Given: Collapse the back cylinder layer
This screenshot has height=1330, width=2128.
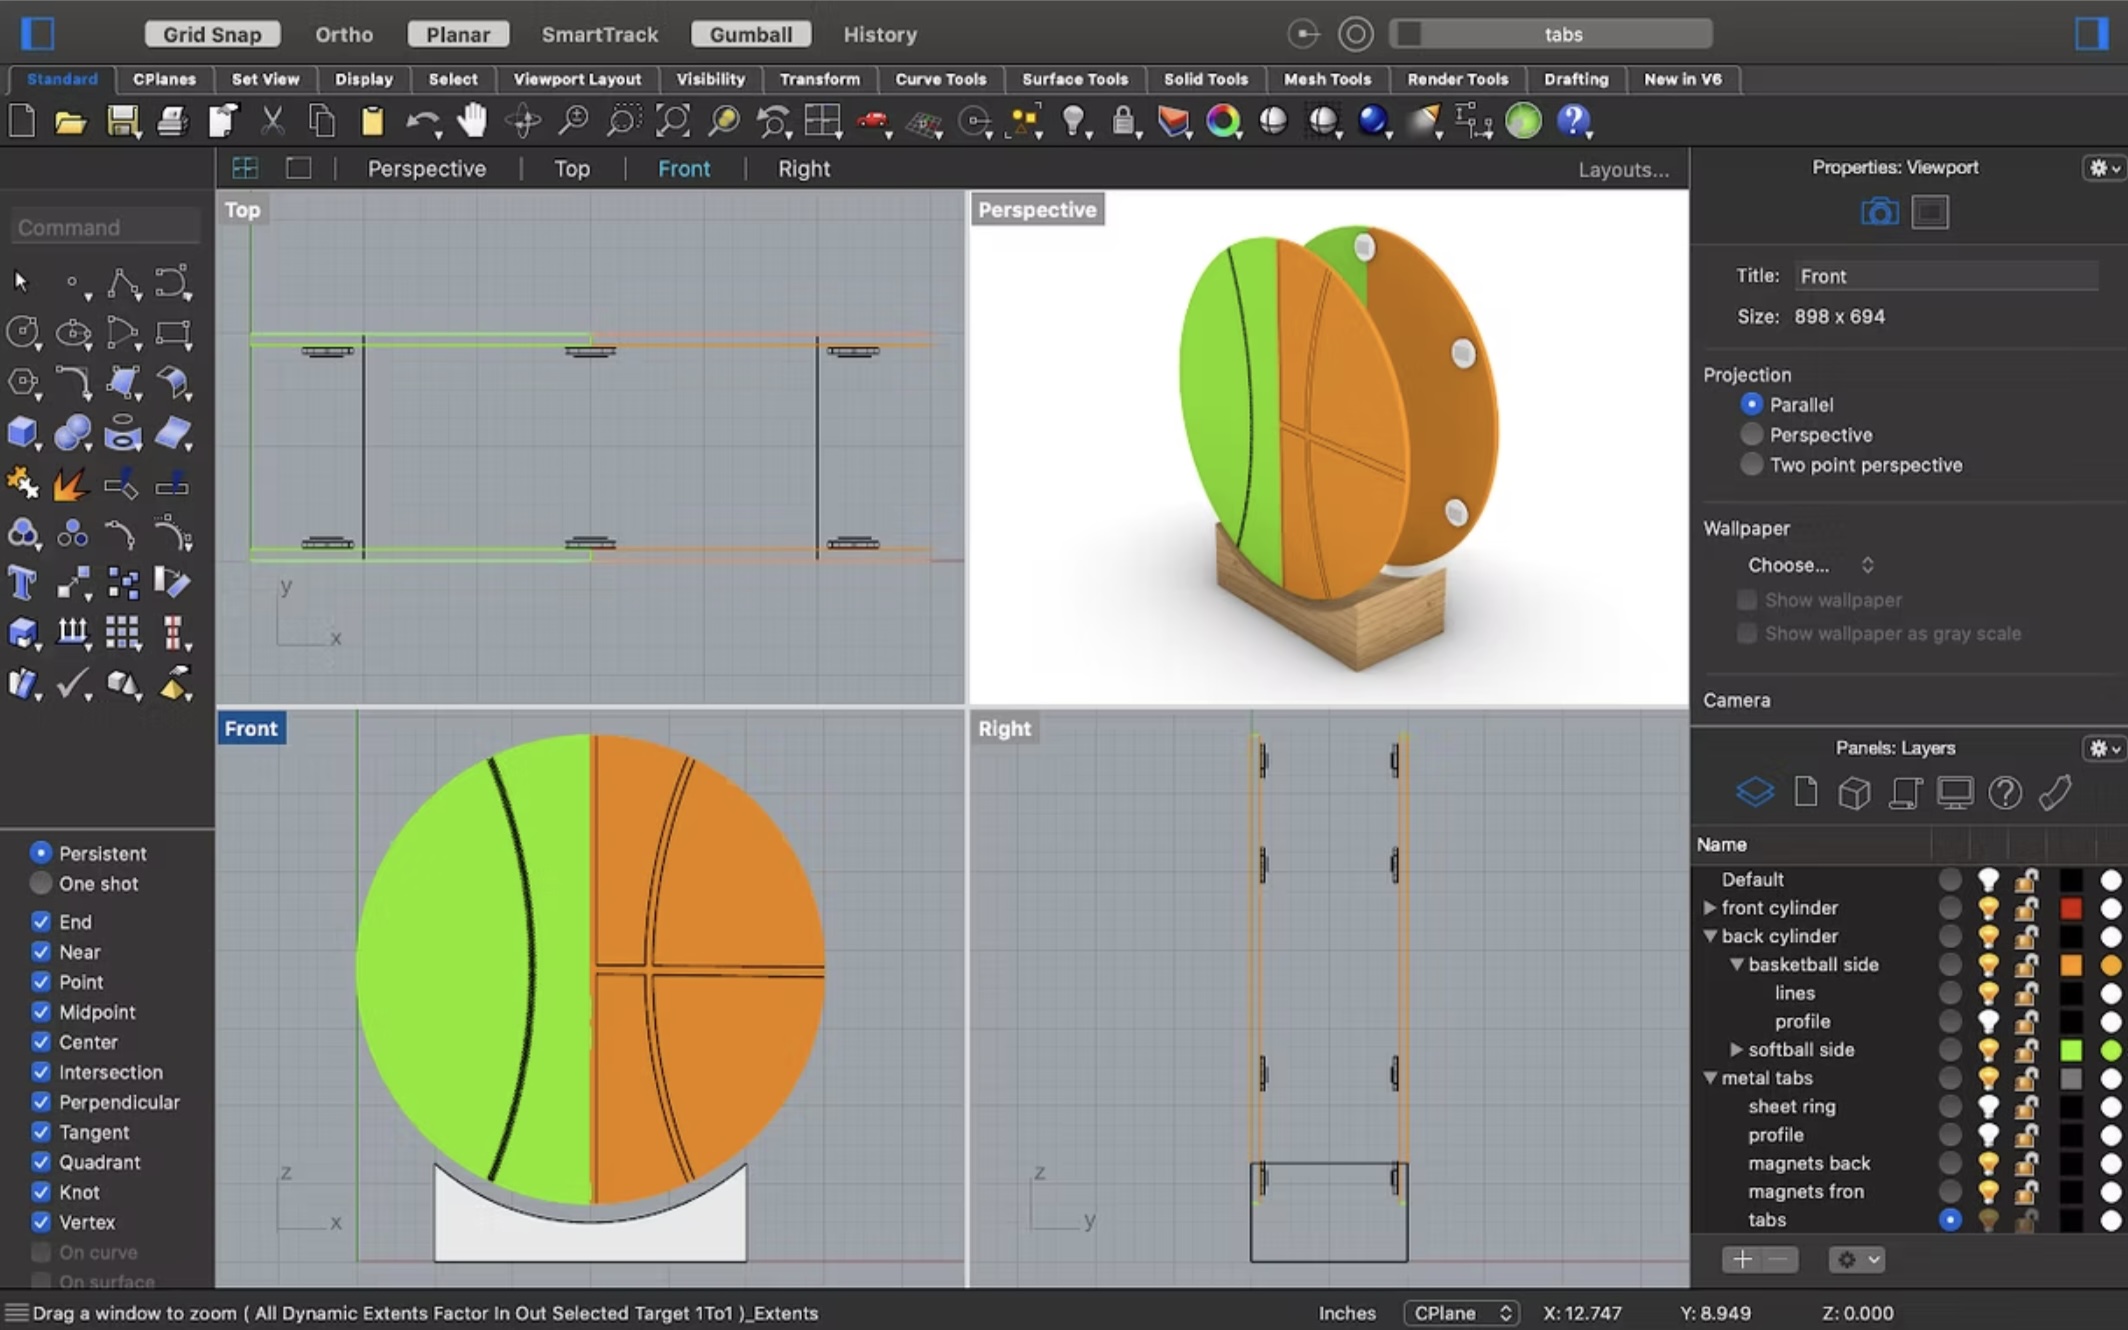Looking at the screenshot, I should coord(1710,936).
